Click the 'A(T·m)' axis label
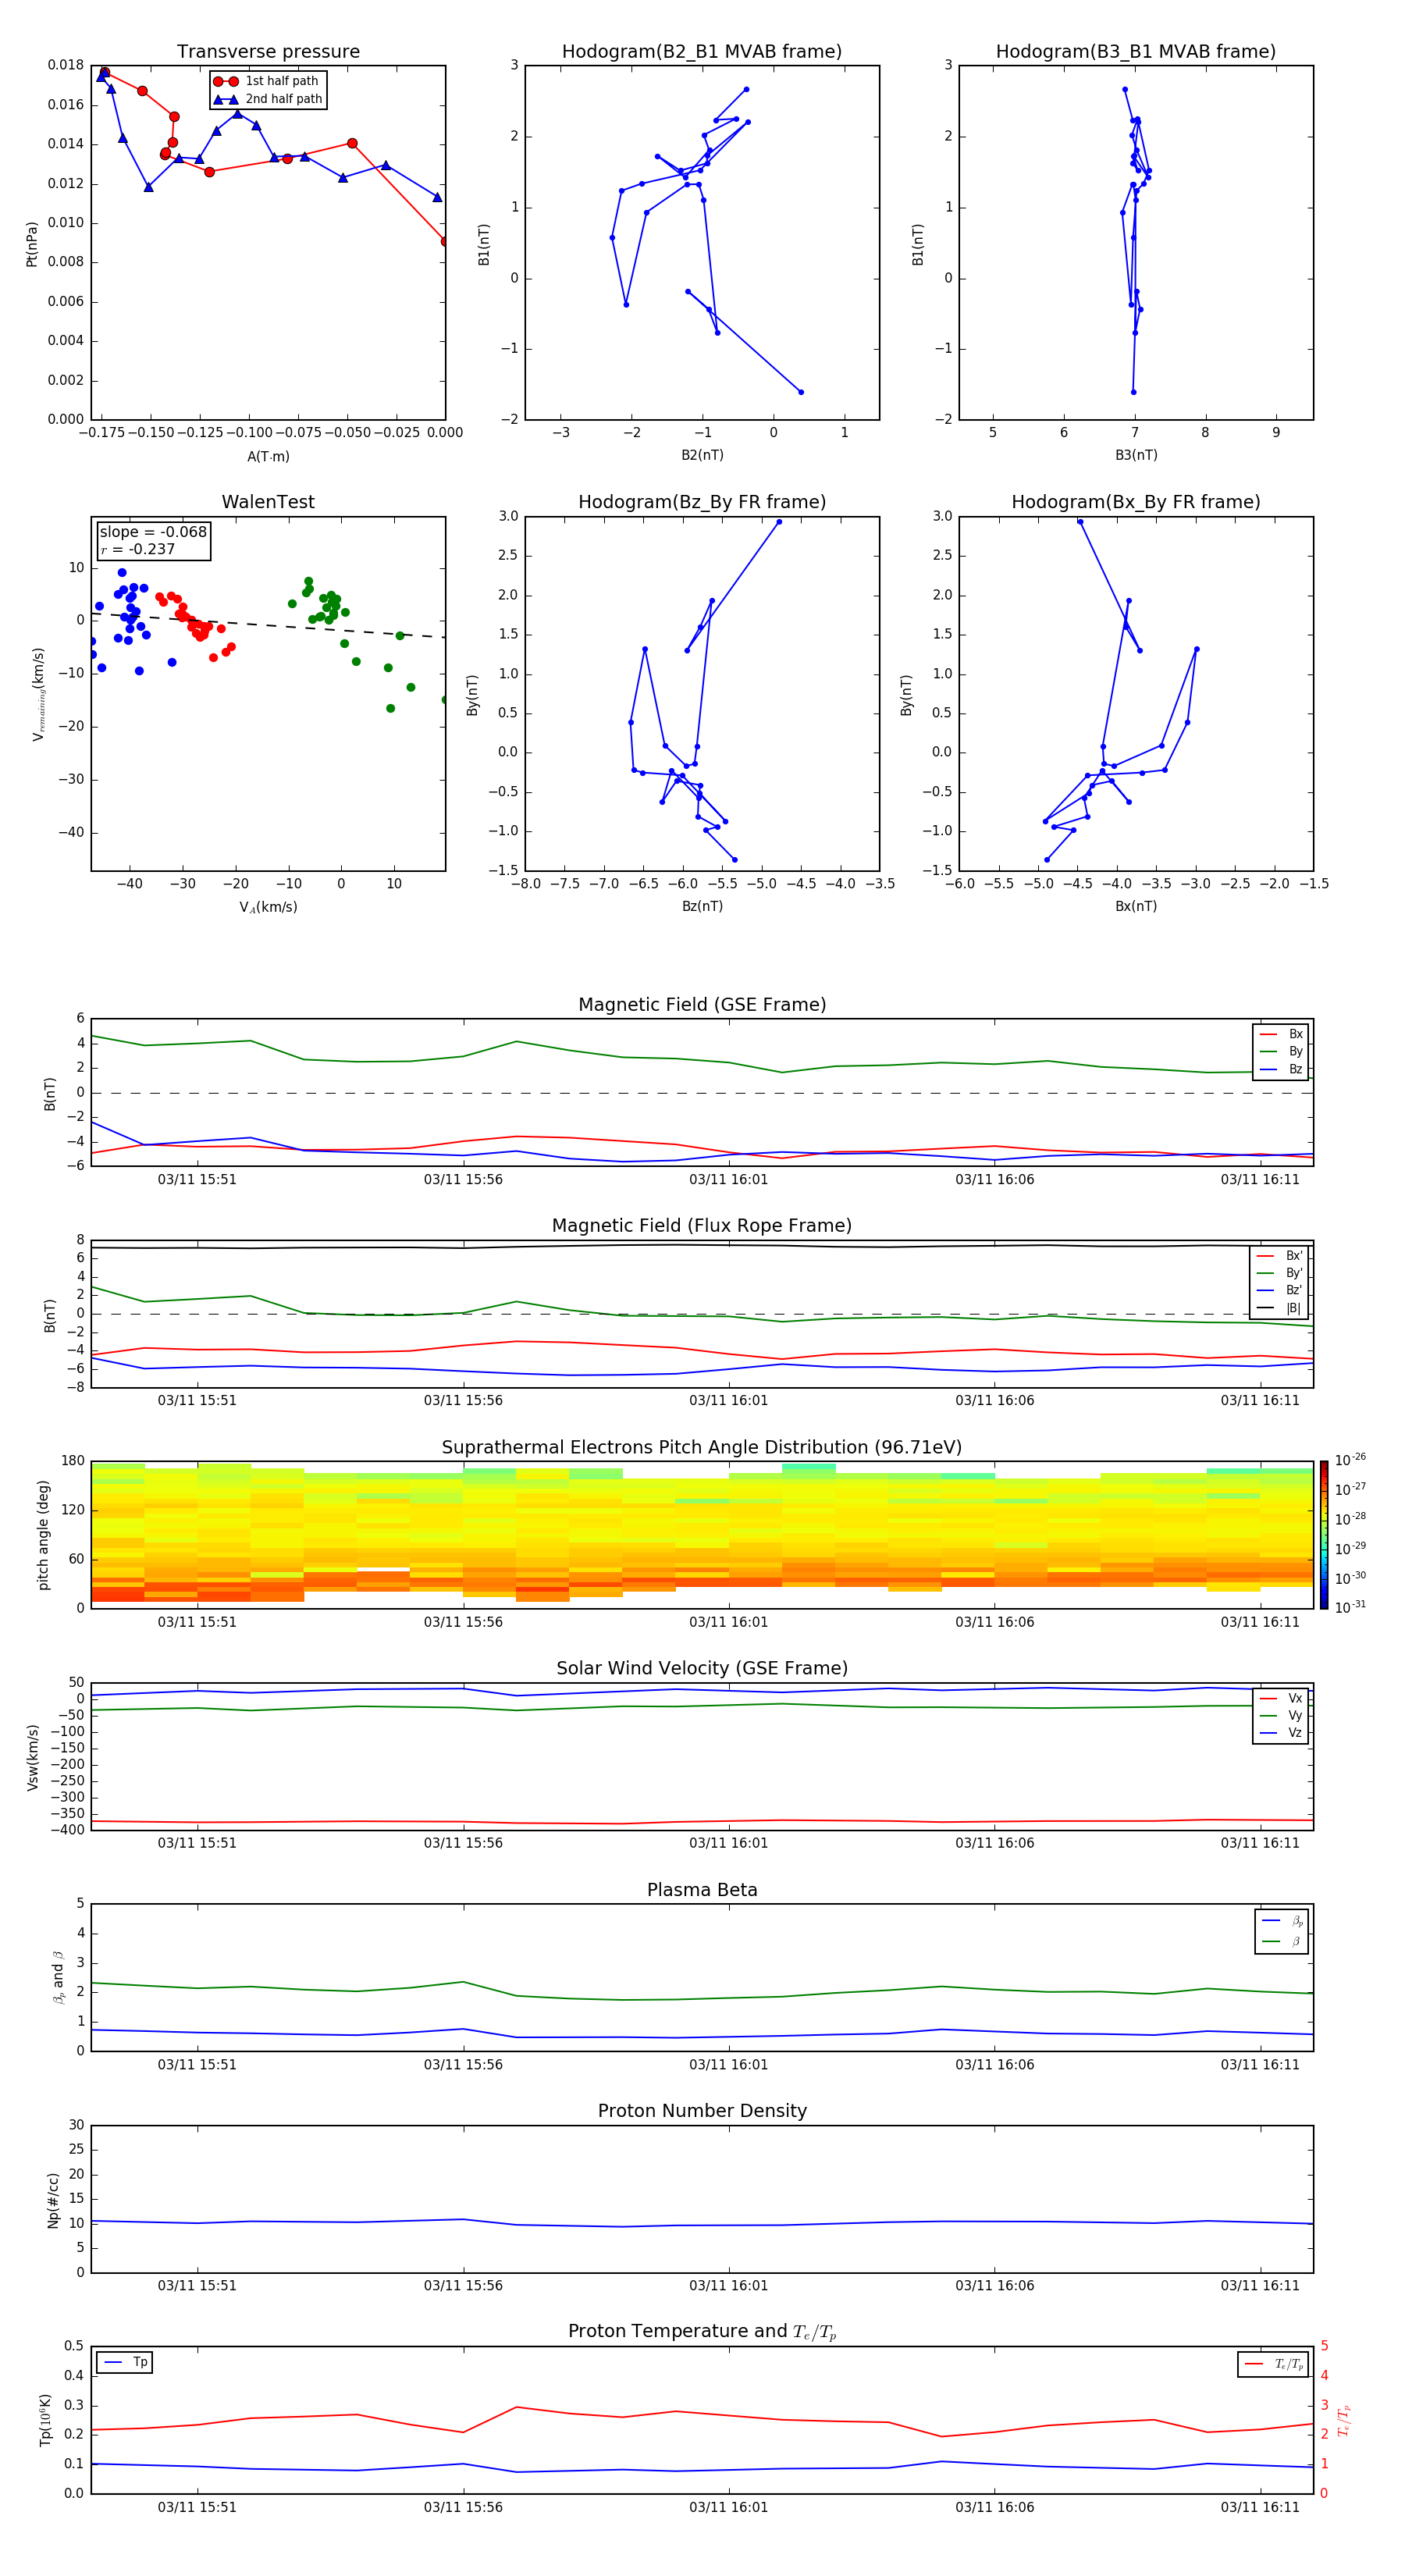 click(268, 456)
